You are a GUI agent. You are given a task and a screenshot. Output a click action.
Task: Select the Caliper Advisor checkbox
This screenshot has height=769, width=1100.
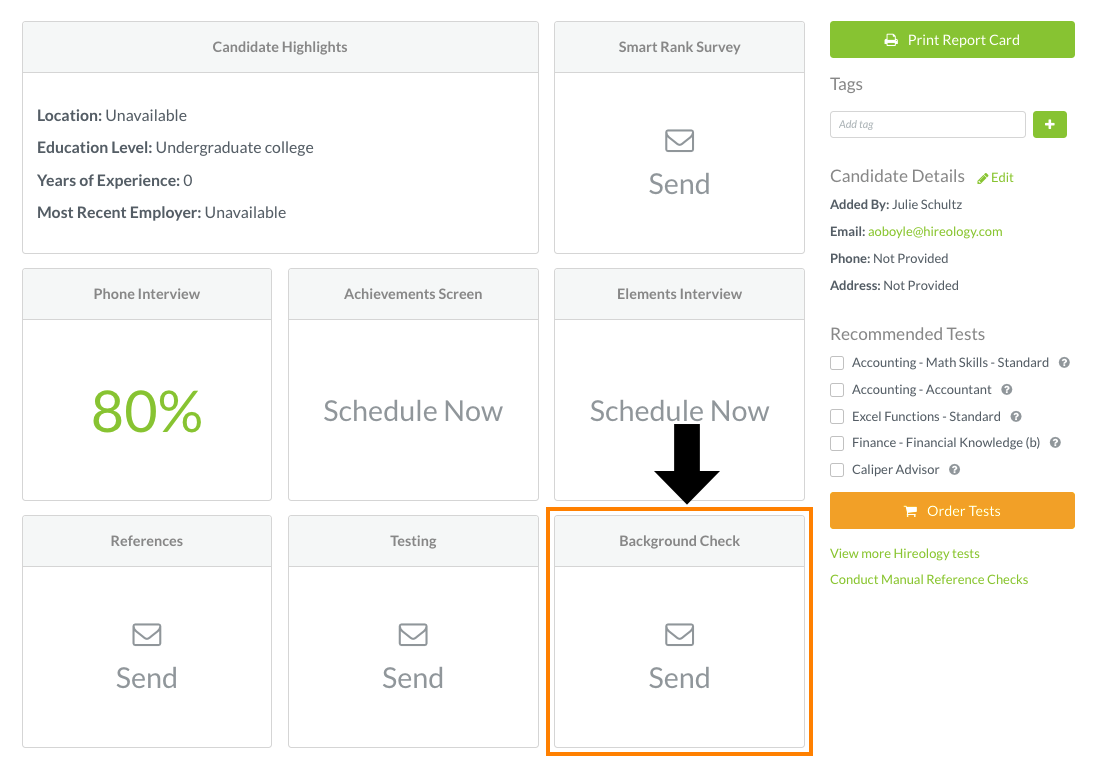coord(837,469)
